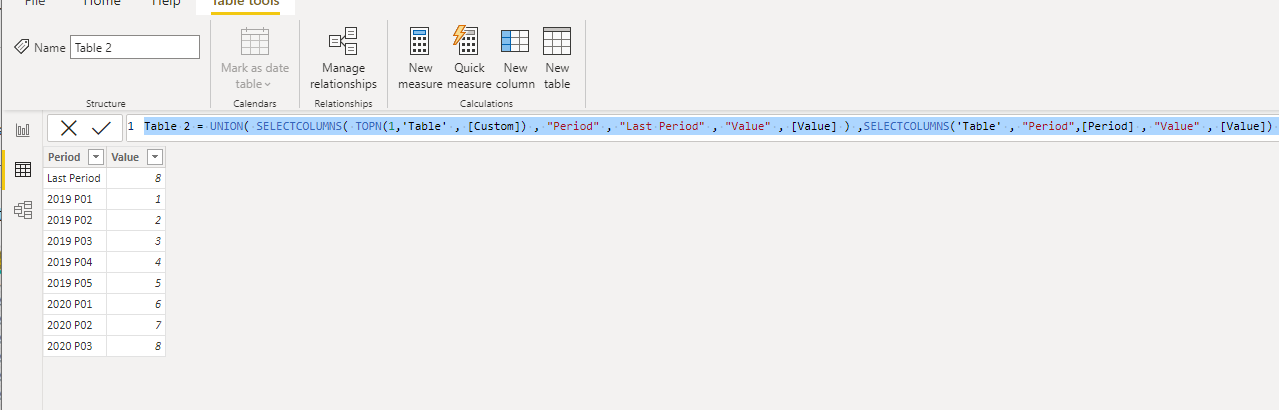Expand Mark as date table dropdown arrow
The width and height of the screenshot is (1279, 410).
[x=268, y=85]
